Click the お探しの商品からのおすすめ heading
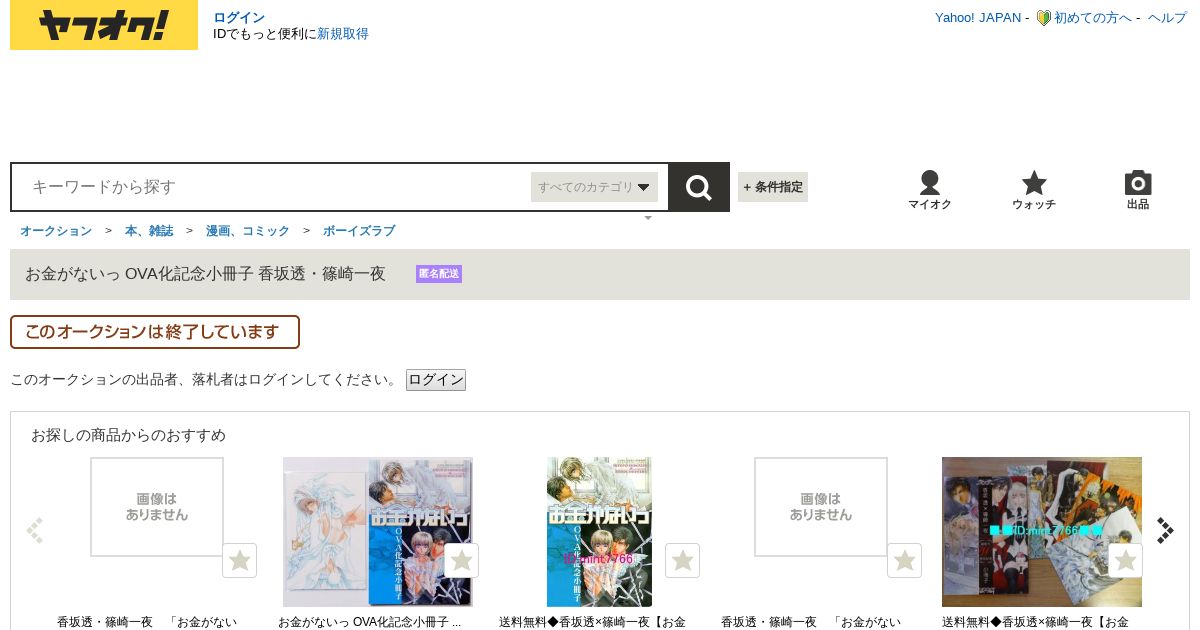 click(128, 435)
